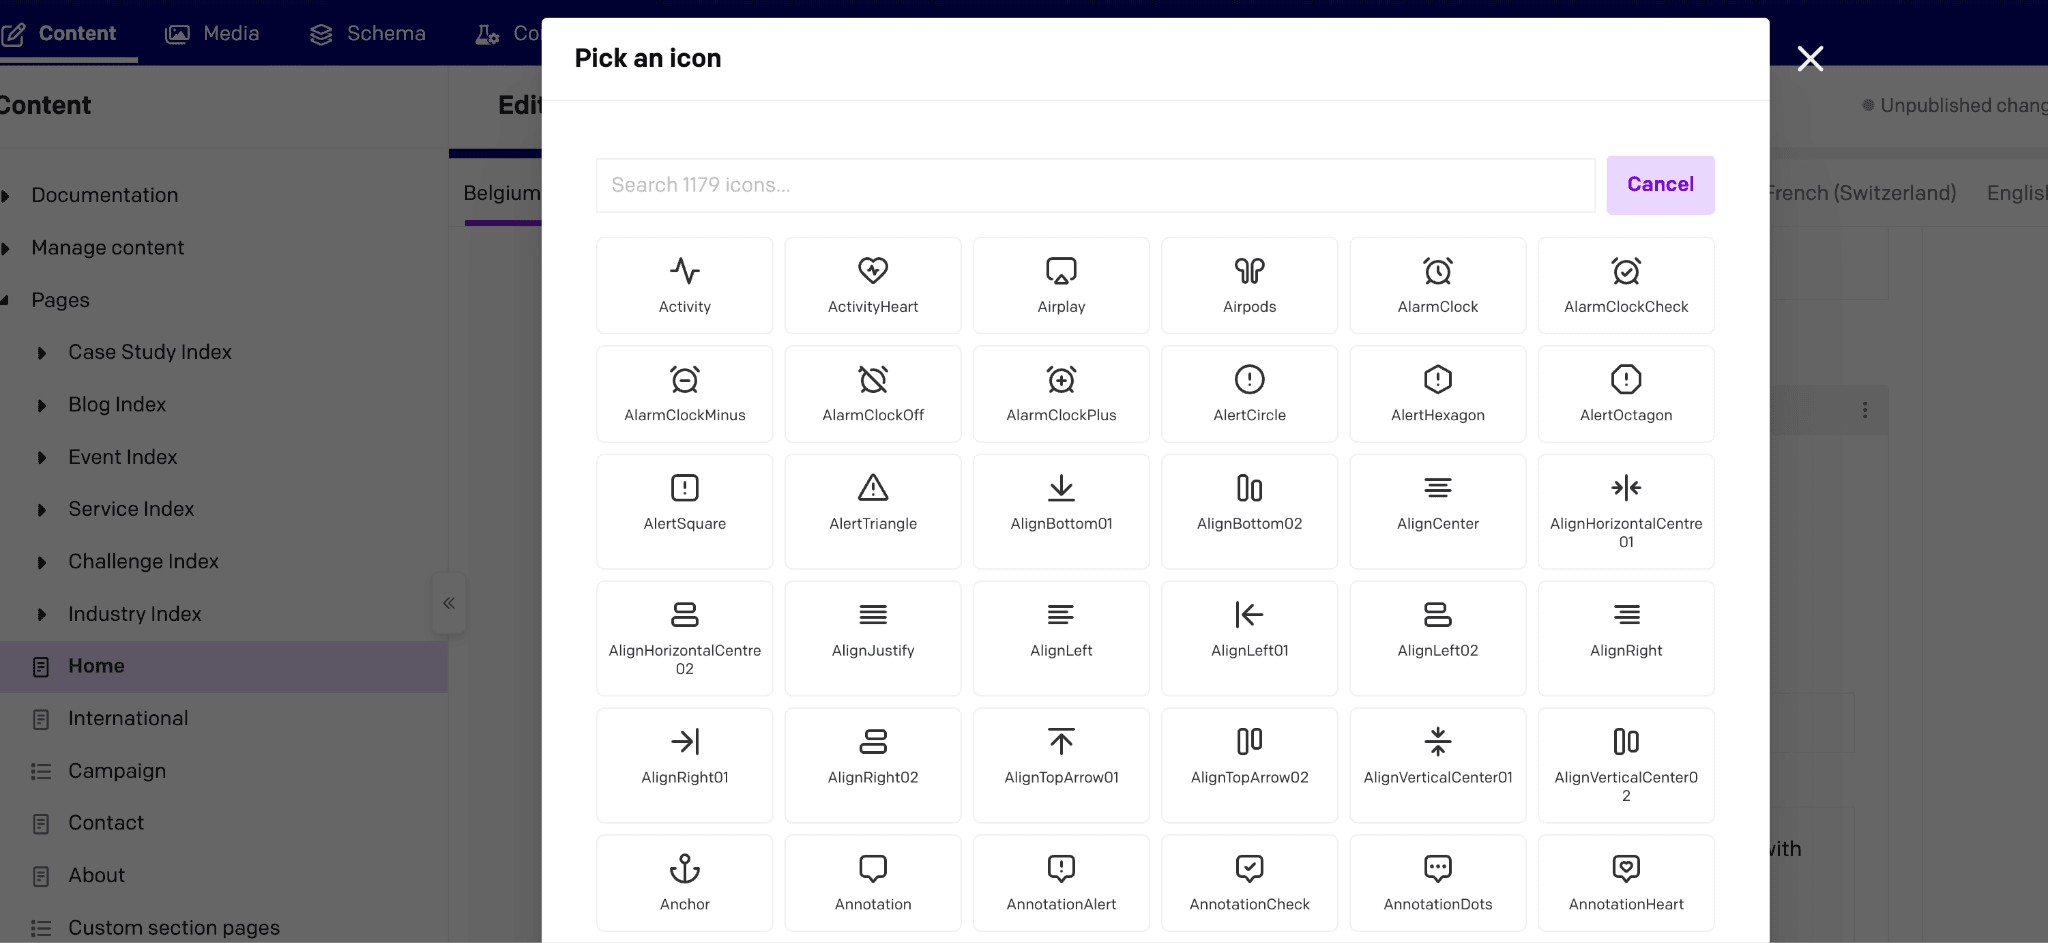The image size is (2048, 943).
Task: Choose the AlertHexagon icon
Action: pyautogui.click(x=1438, y=394)
